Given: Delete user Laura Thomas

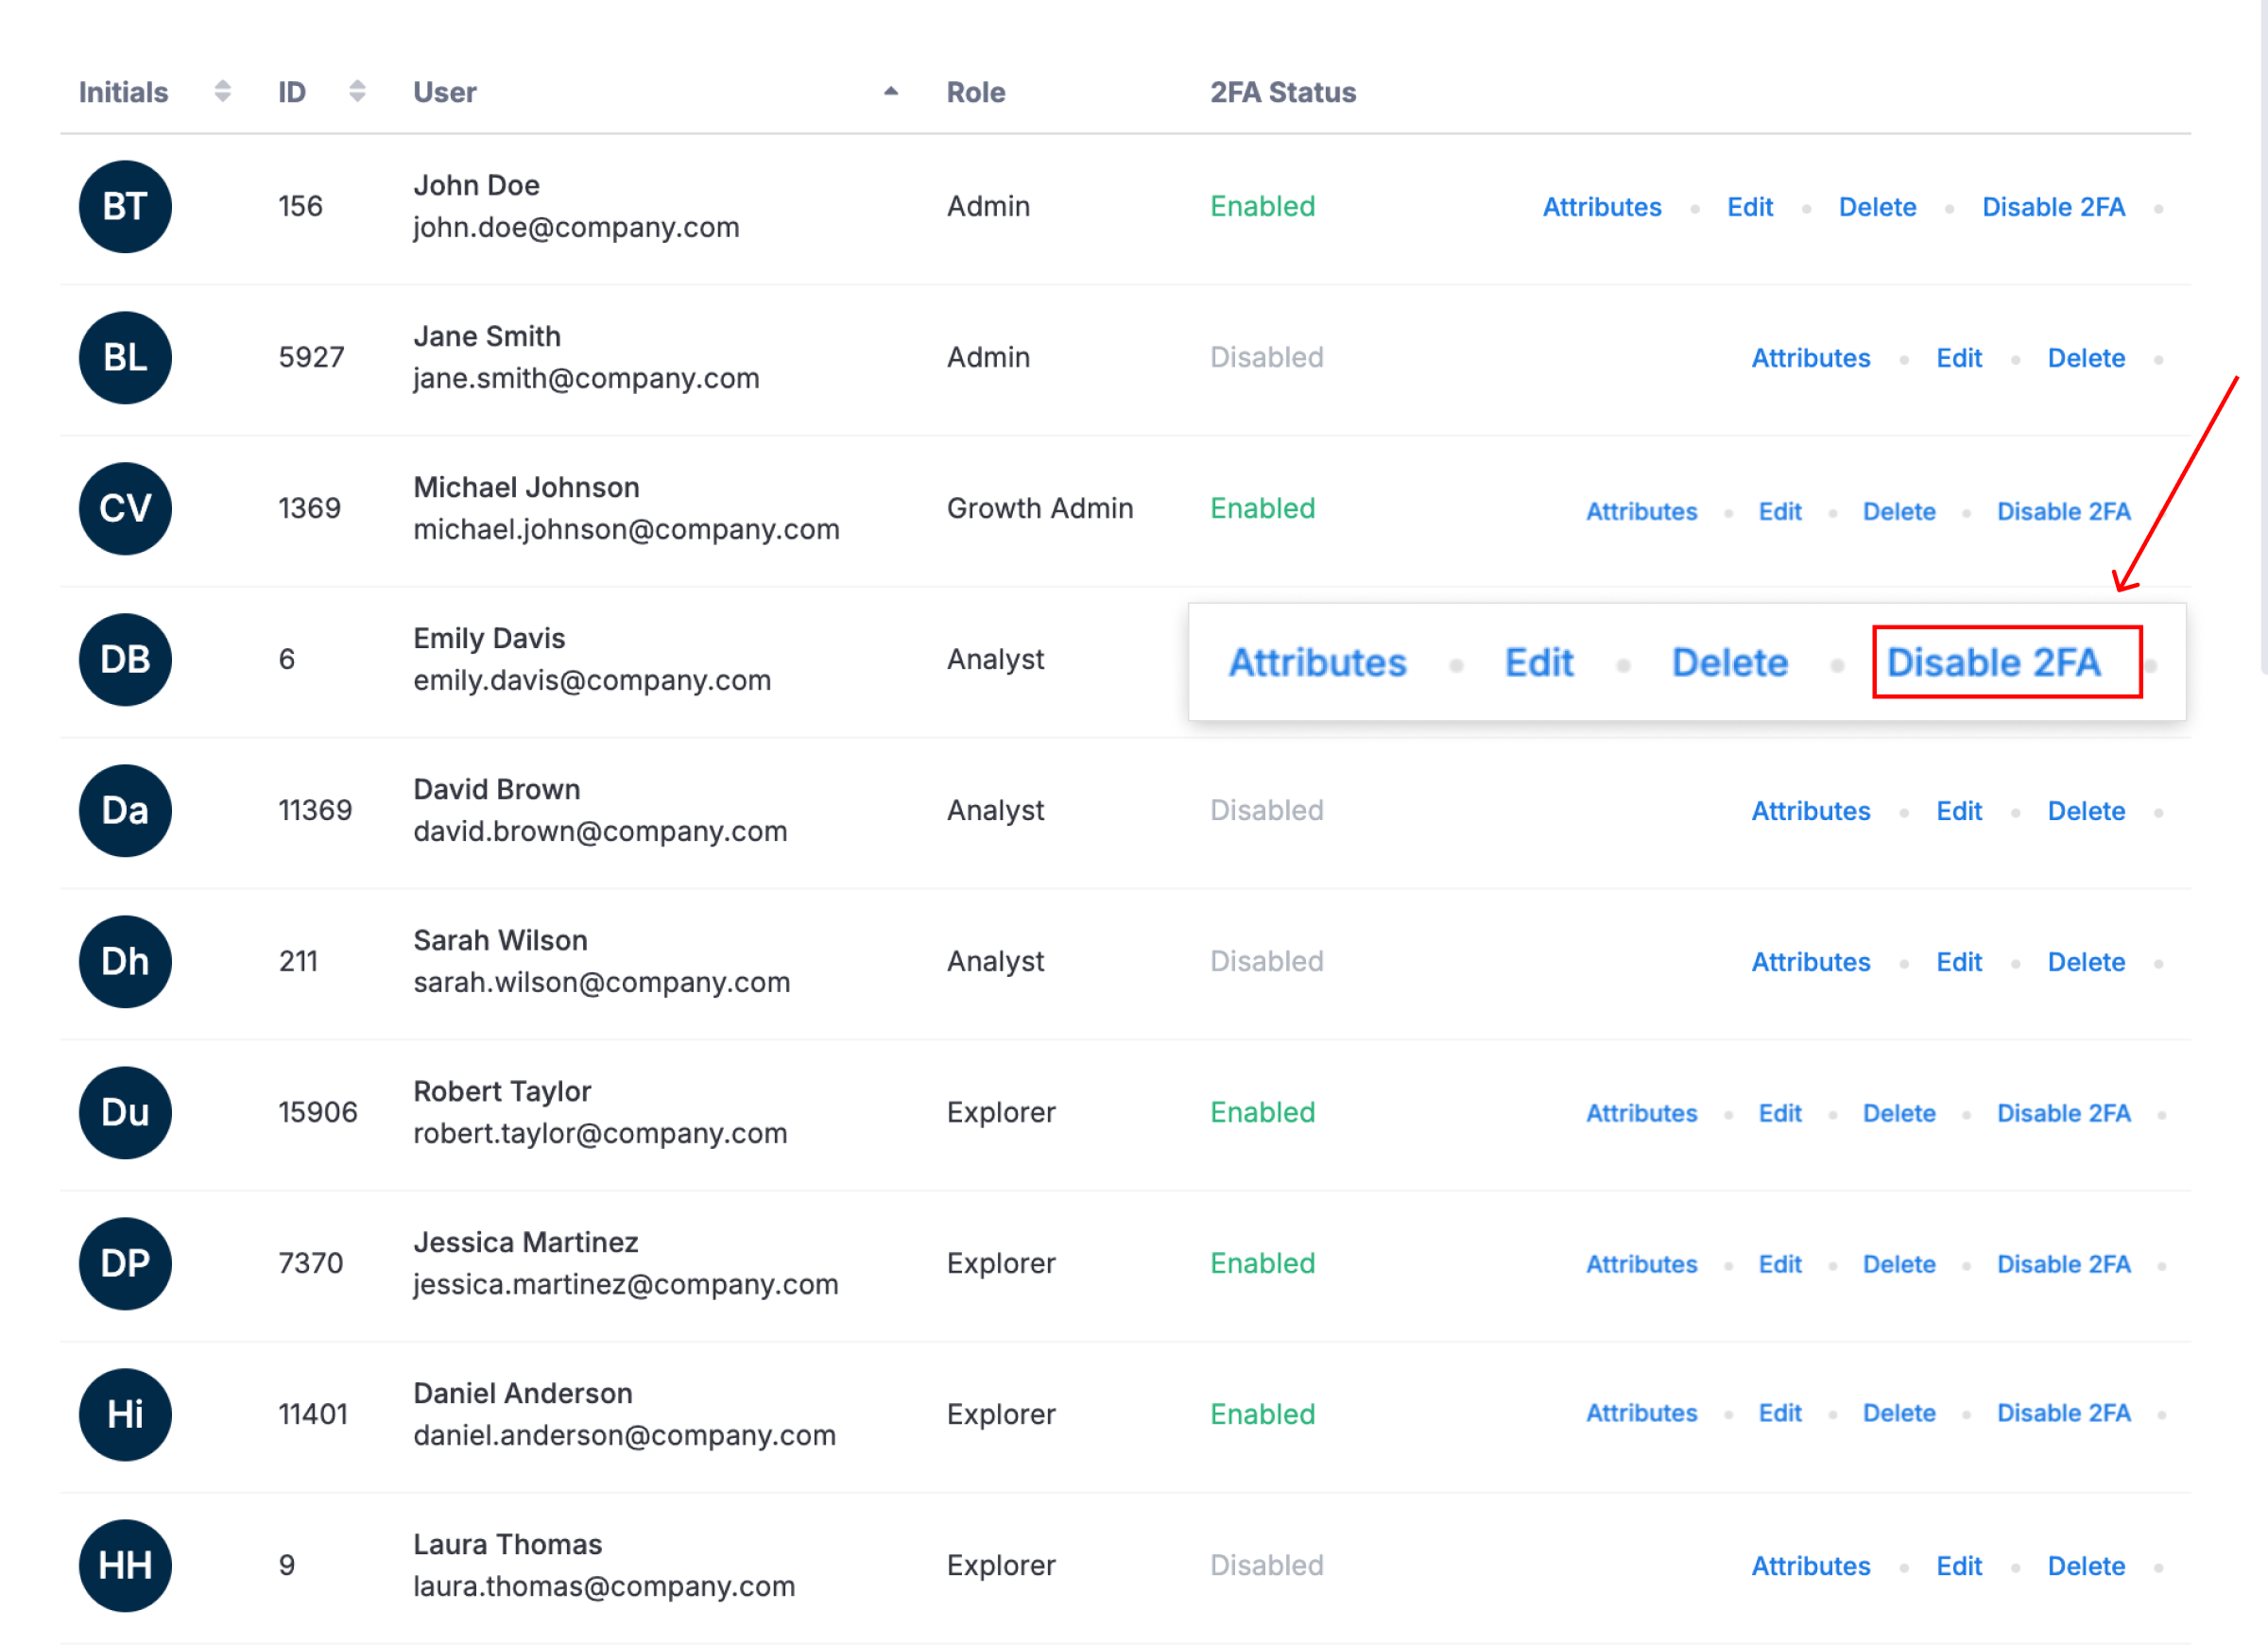Looking at the screenshot, I should 2087,1566.
